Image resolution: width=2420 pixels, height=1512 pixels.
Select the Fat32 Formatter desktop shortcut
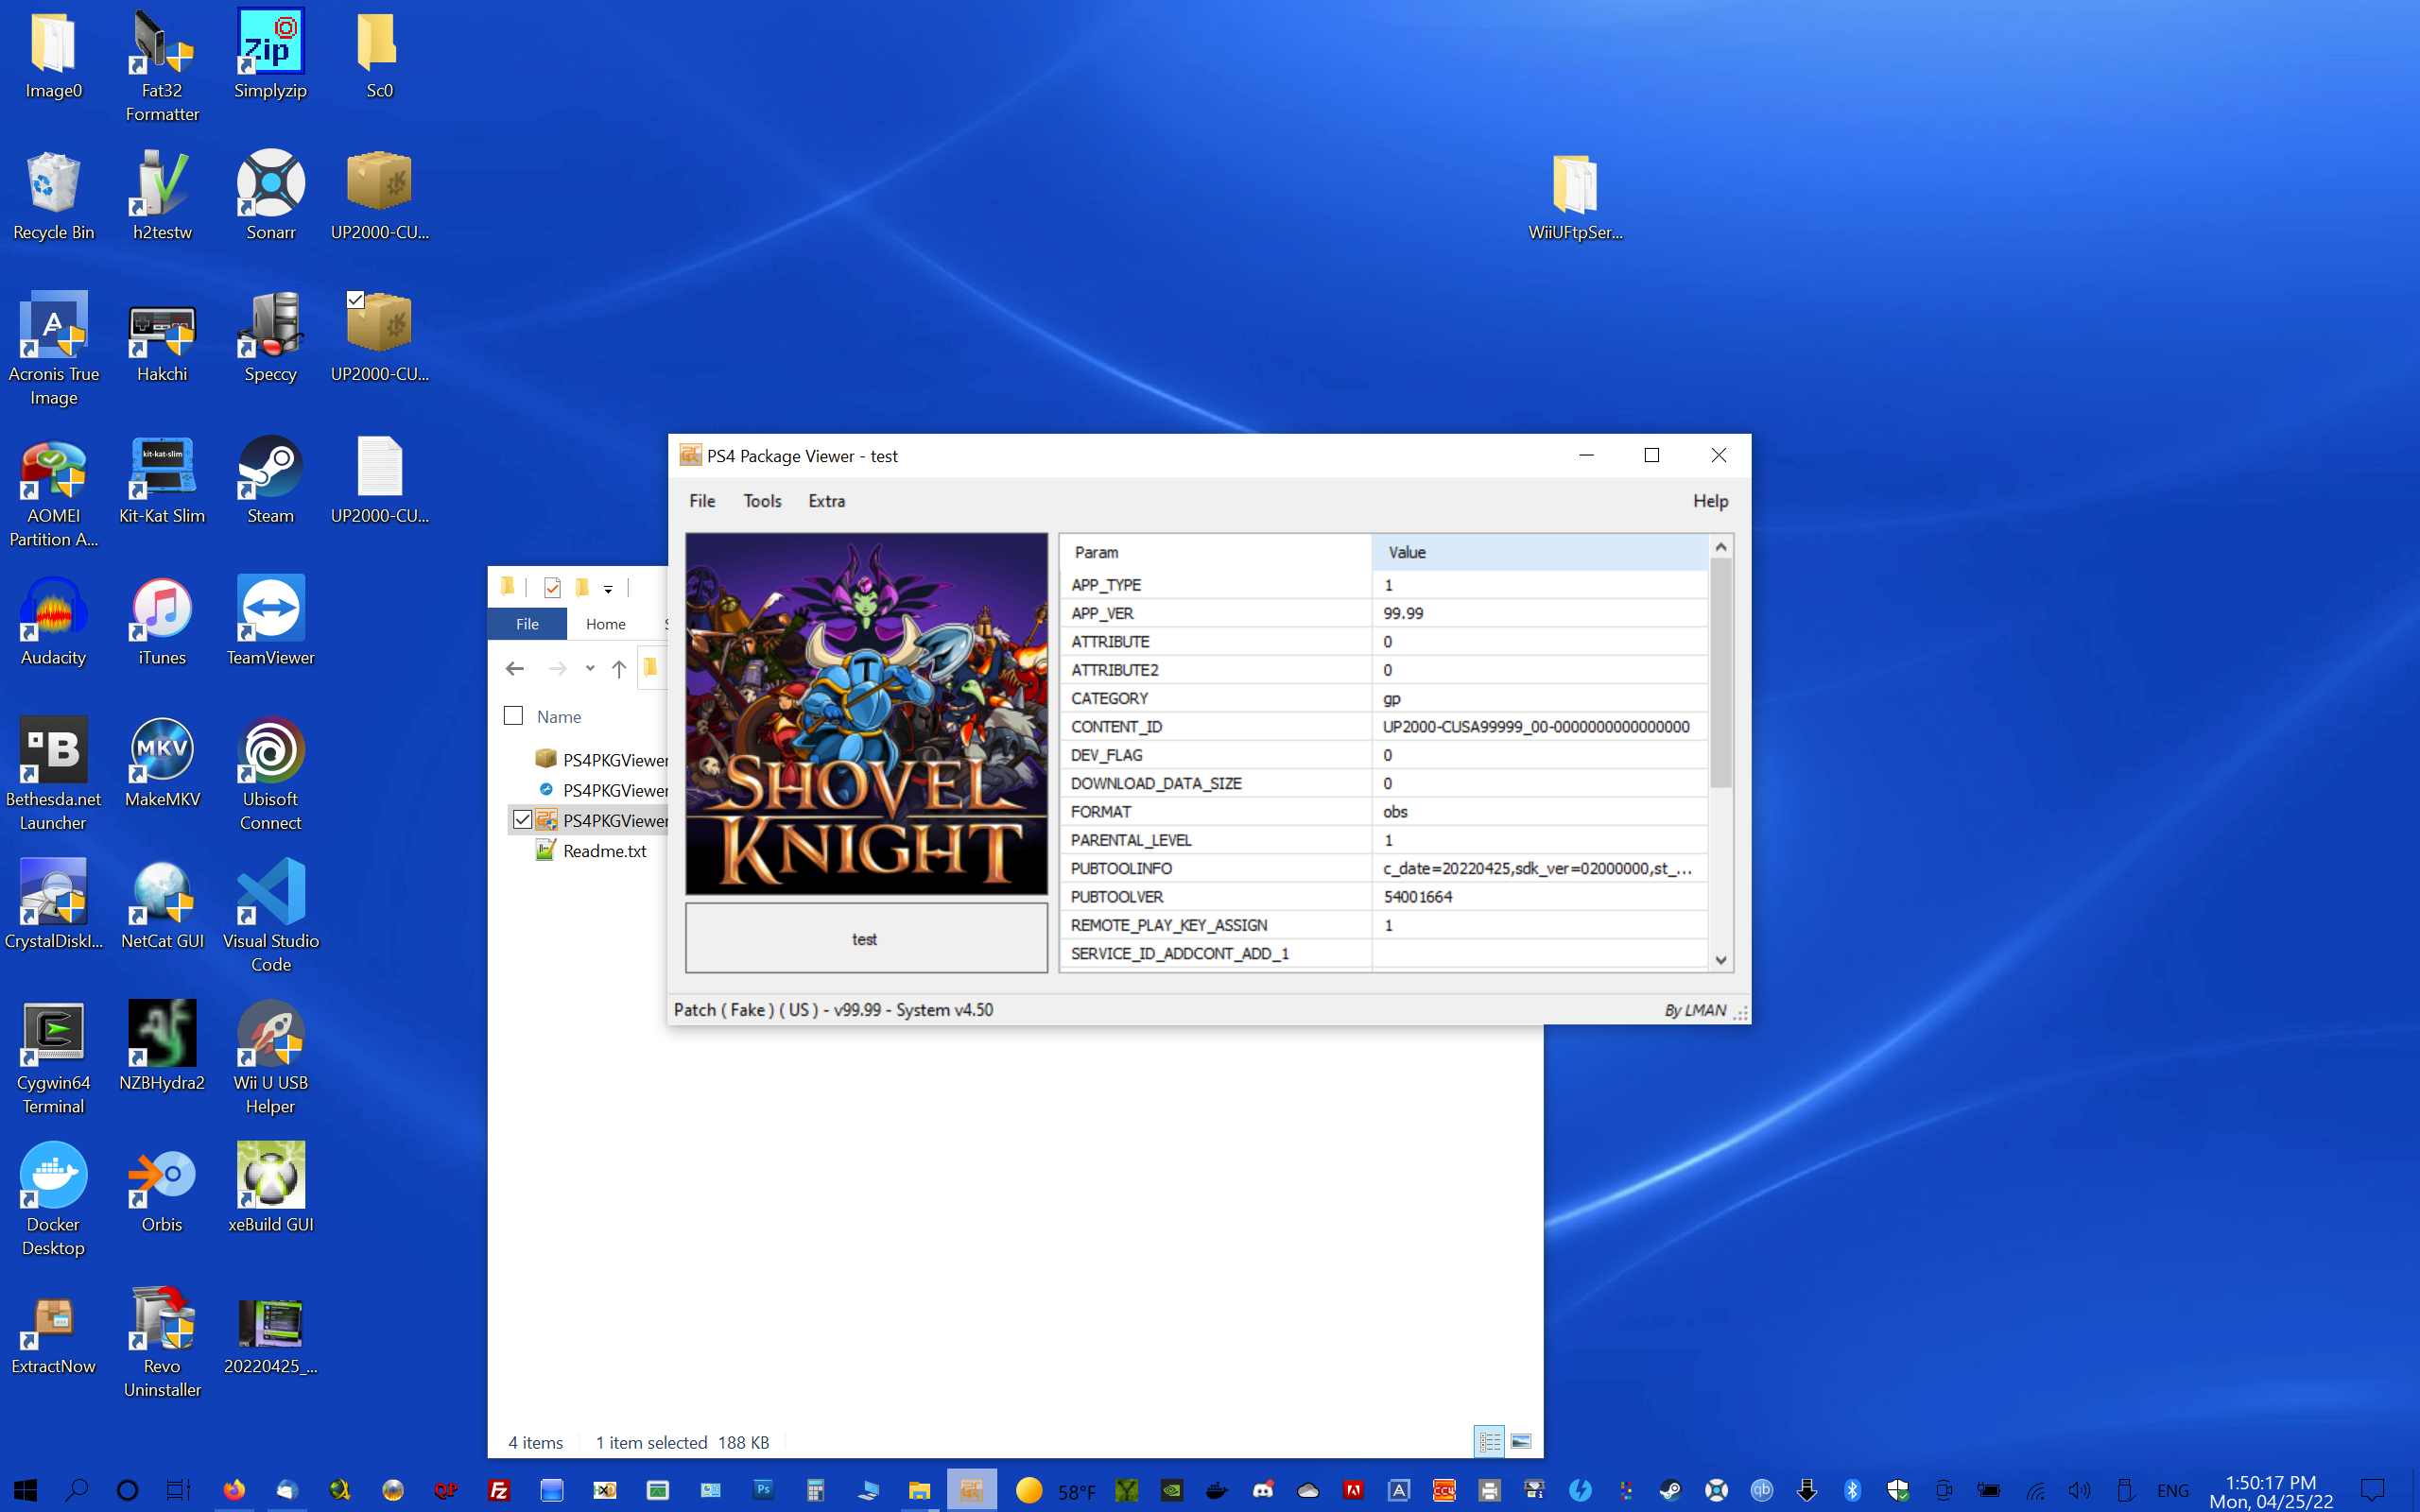(x=162, y=66)
